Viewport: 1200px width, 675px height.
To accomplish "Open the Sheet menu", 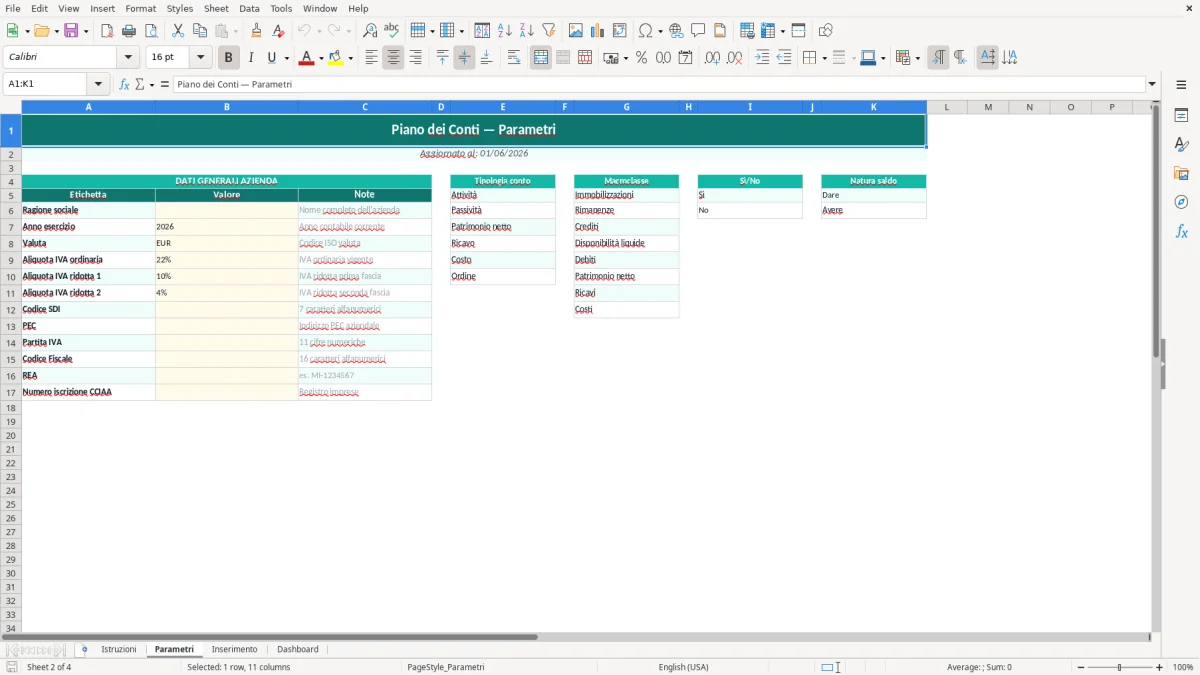I will (x=216, y=8).
